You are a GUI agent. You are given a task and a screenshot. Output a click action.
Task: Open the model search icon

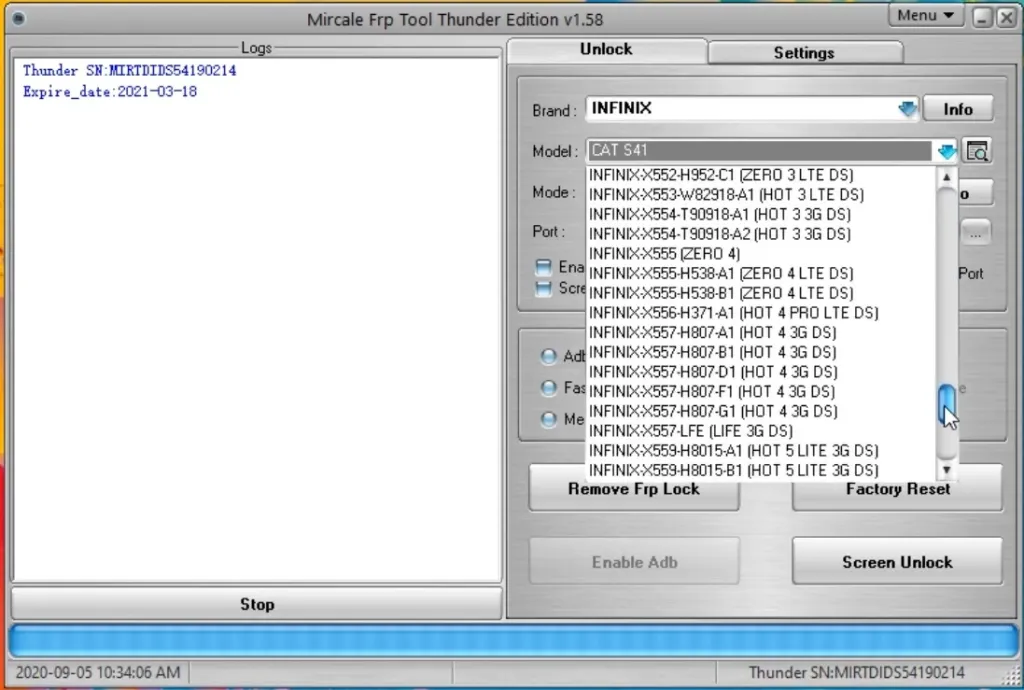976,151
